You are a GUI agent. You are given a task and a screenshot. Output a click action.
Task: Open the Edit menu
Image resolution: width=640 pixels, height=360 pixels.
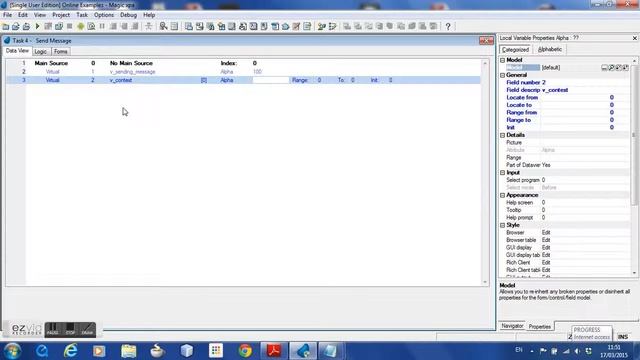[x=23, y=15]
